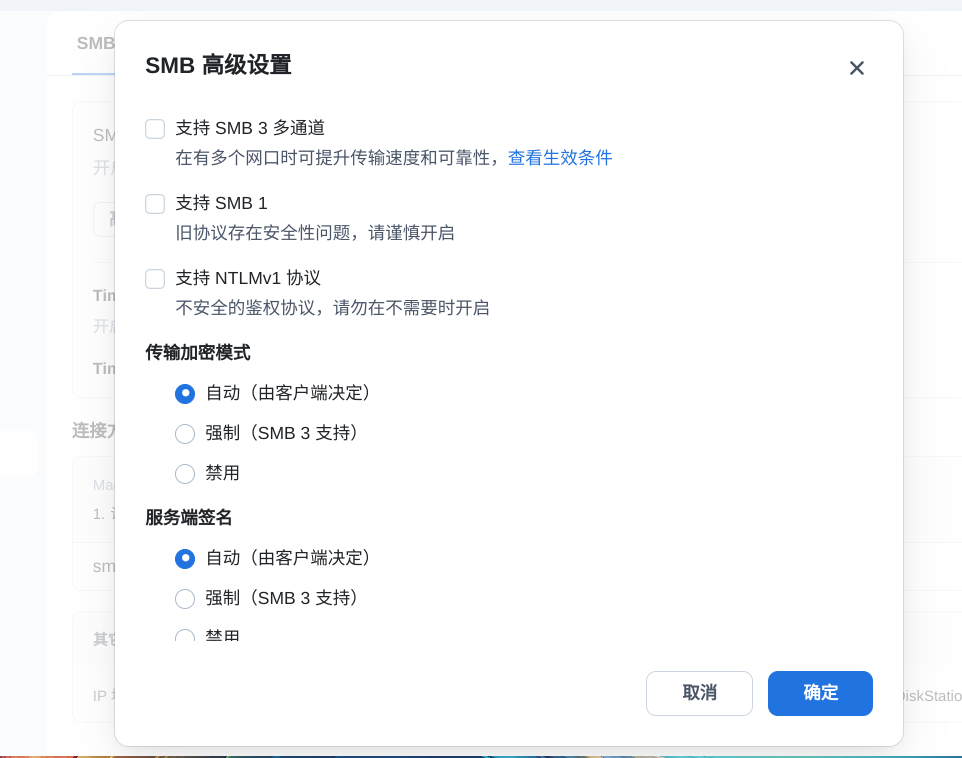Viewport: 962px width, 758px height.
Task: Click 不安全的鉴权协议 description text
Action: [333, 308]
